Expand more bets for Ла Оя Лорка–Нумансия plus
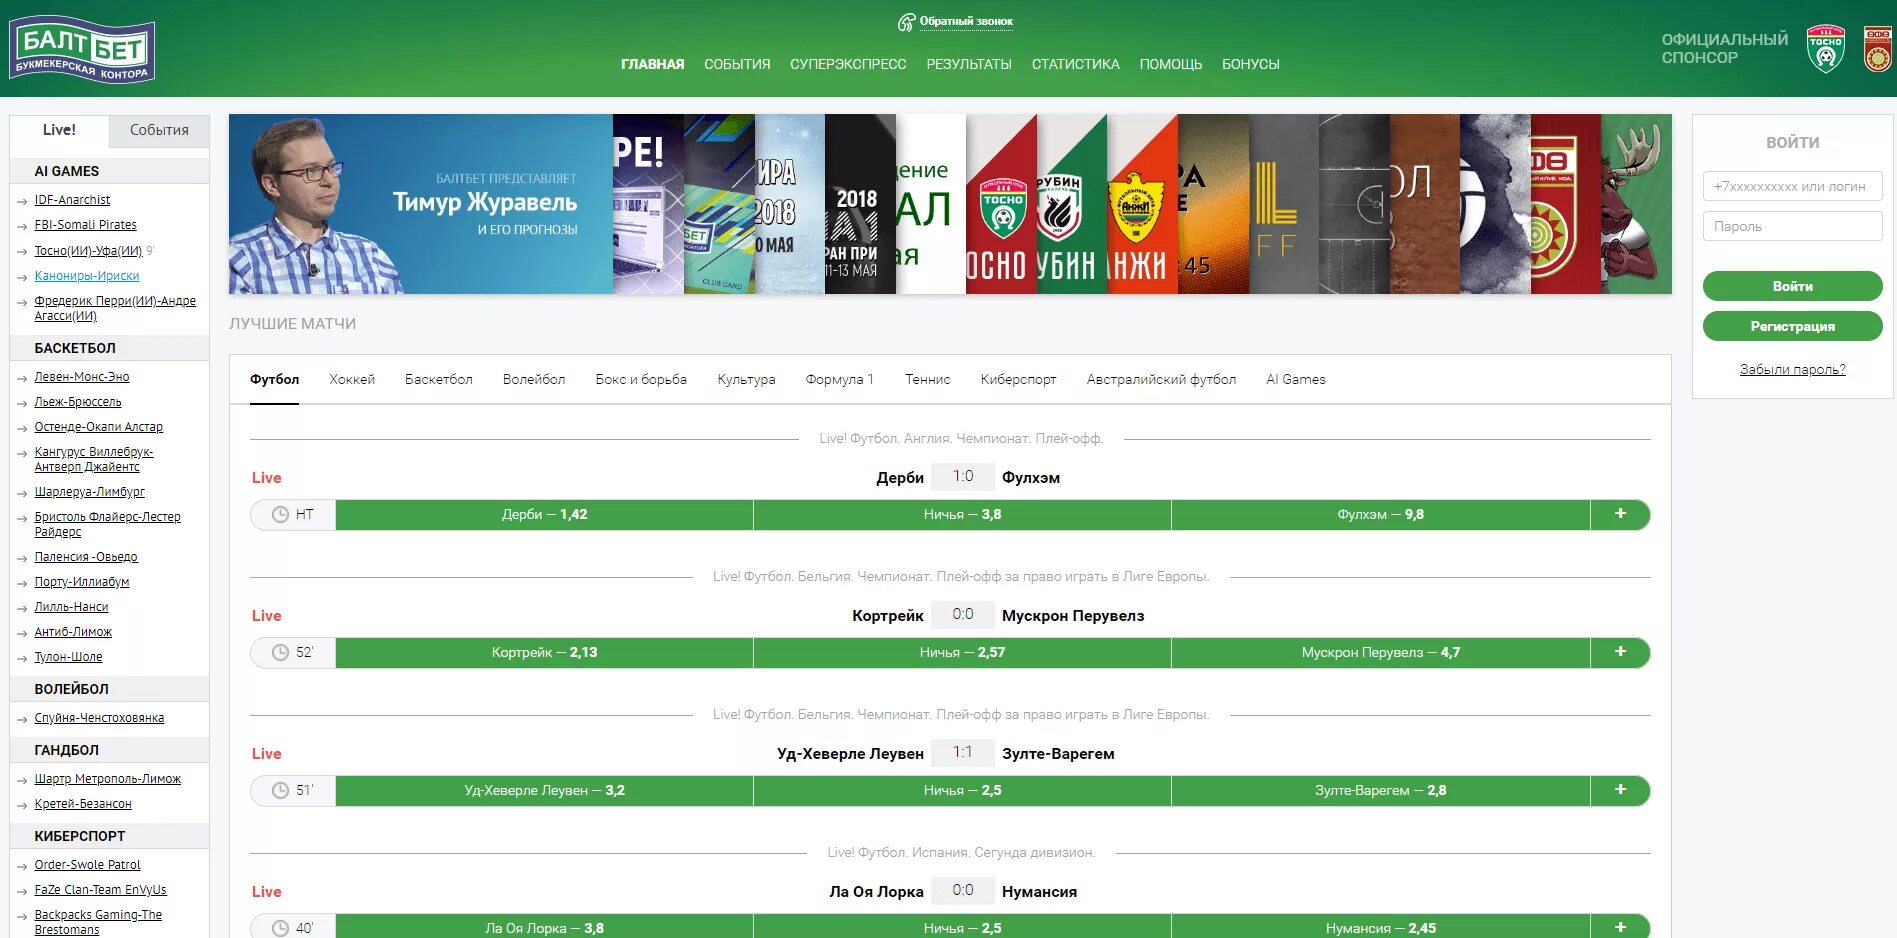Viewport: 1897px width, 938px height. pyautogui.click(x=1620, y=927)
